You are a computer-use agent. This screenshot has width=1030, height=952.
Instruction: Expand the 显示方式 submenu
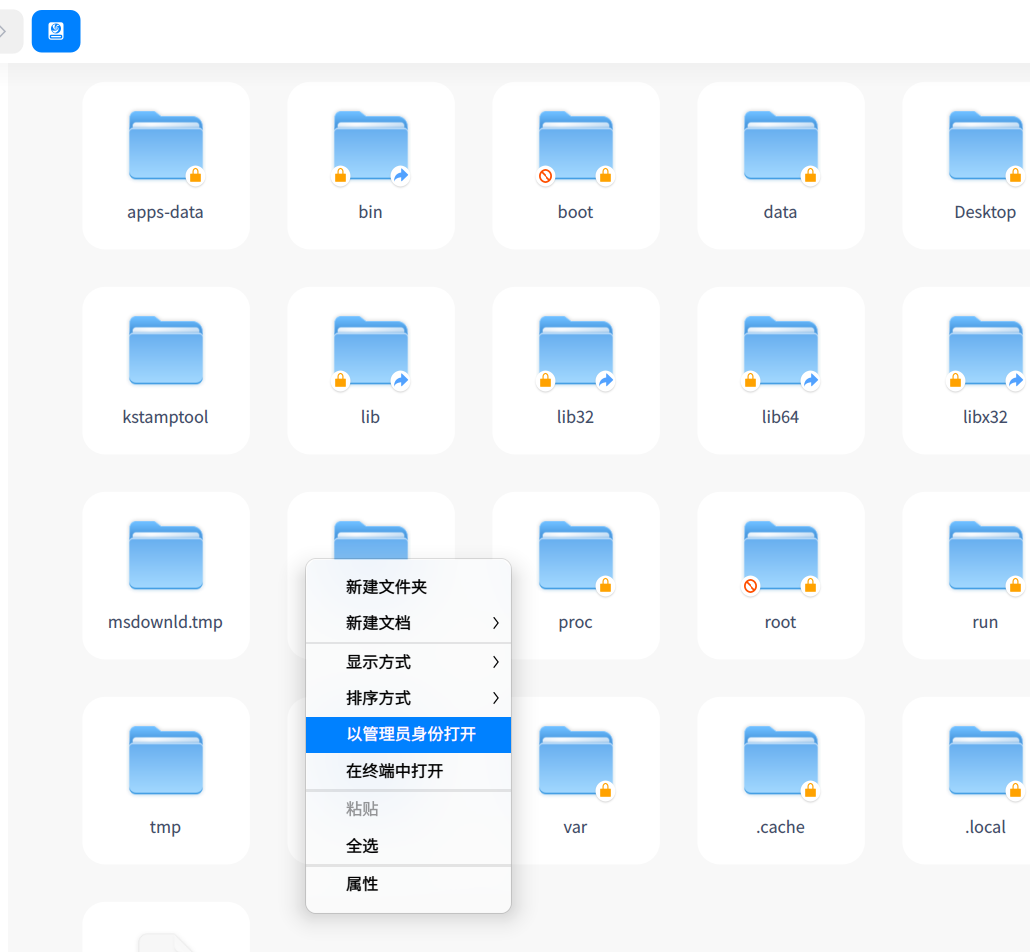click(x=408, y=662)
